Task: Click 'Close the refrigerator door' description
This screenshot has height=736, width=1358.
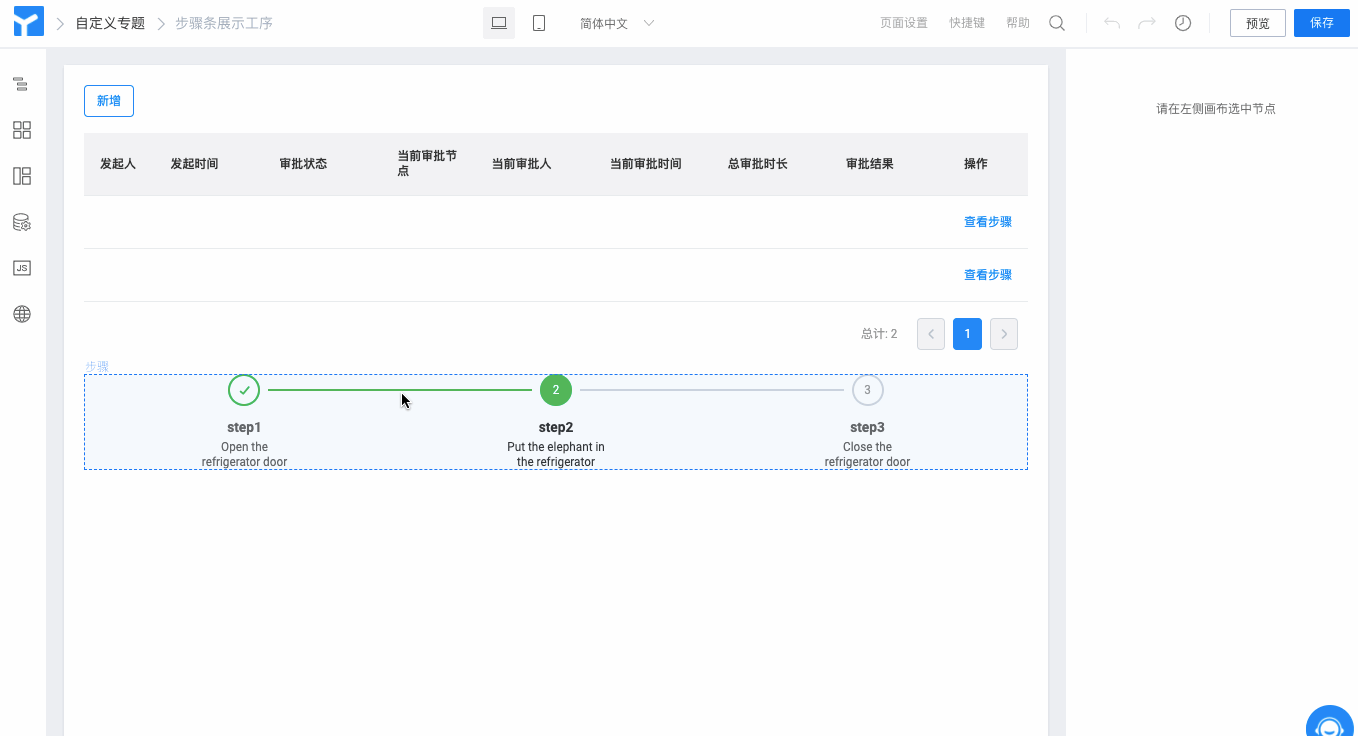Action: click(867, 454)
